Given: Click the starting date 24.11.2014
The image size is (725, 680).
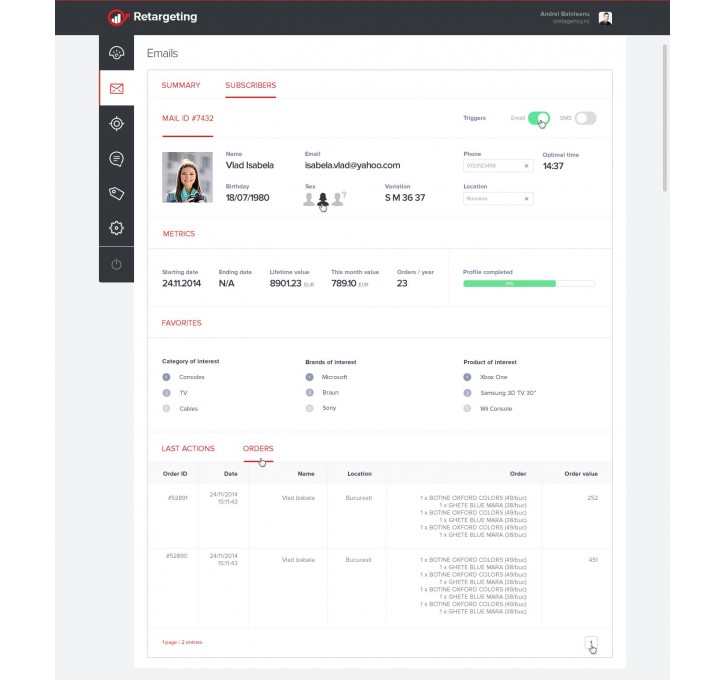Looking at the screenshot, I should click(x=181, y=283).
